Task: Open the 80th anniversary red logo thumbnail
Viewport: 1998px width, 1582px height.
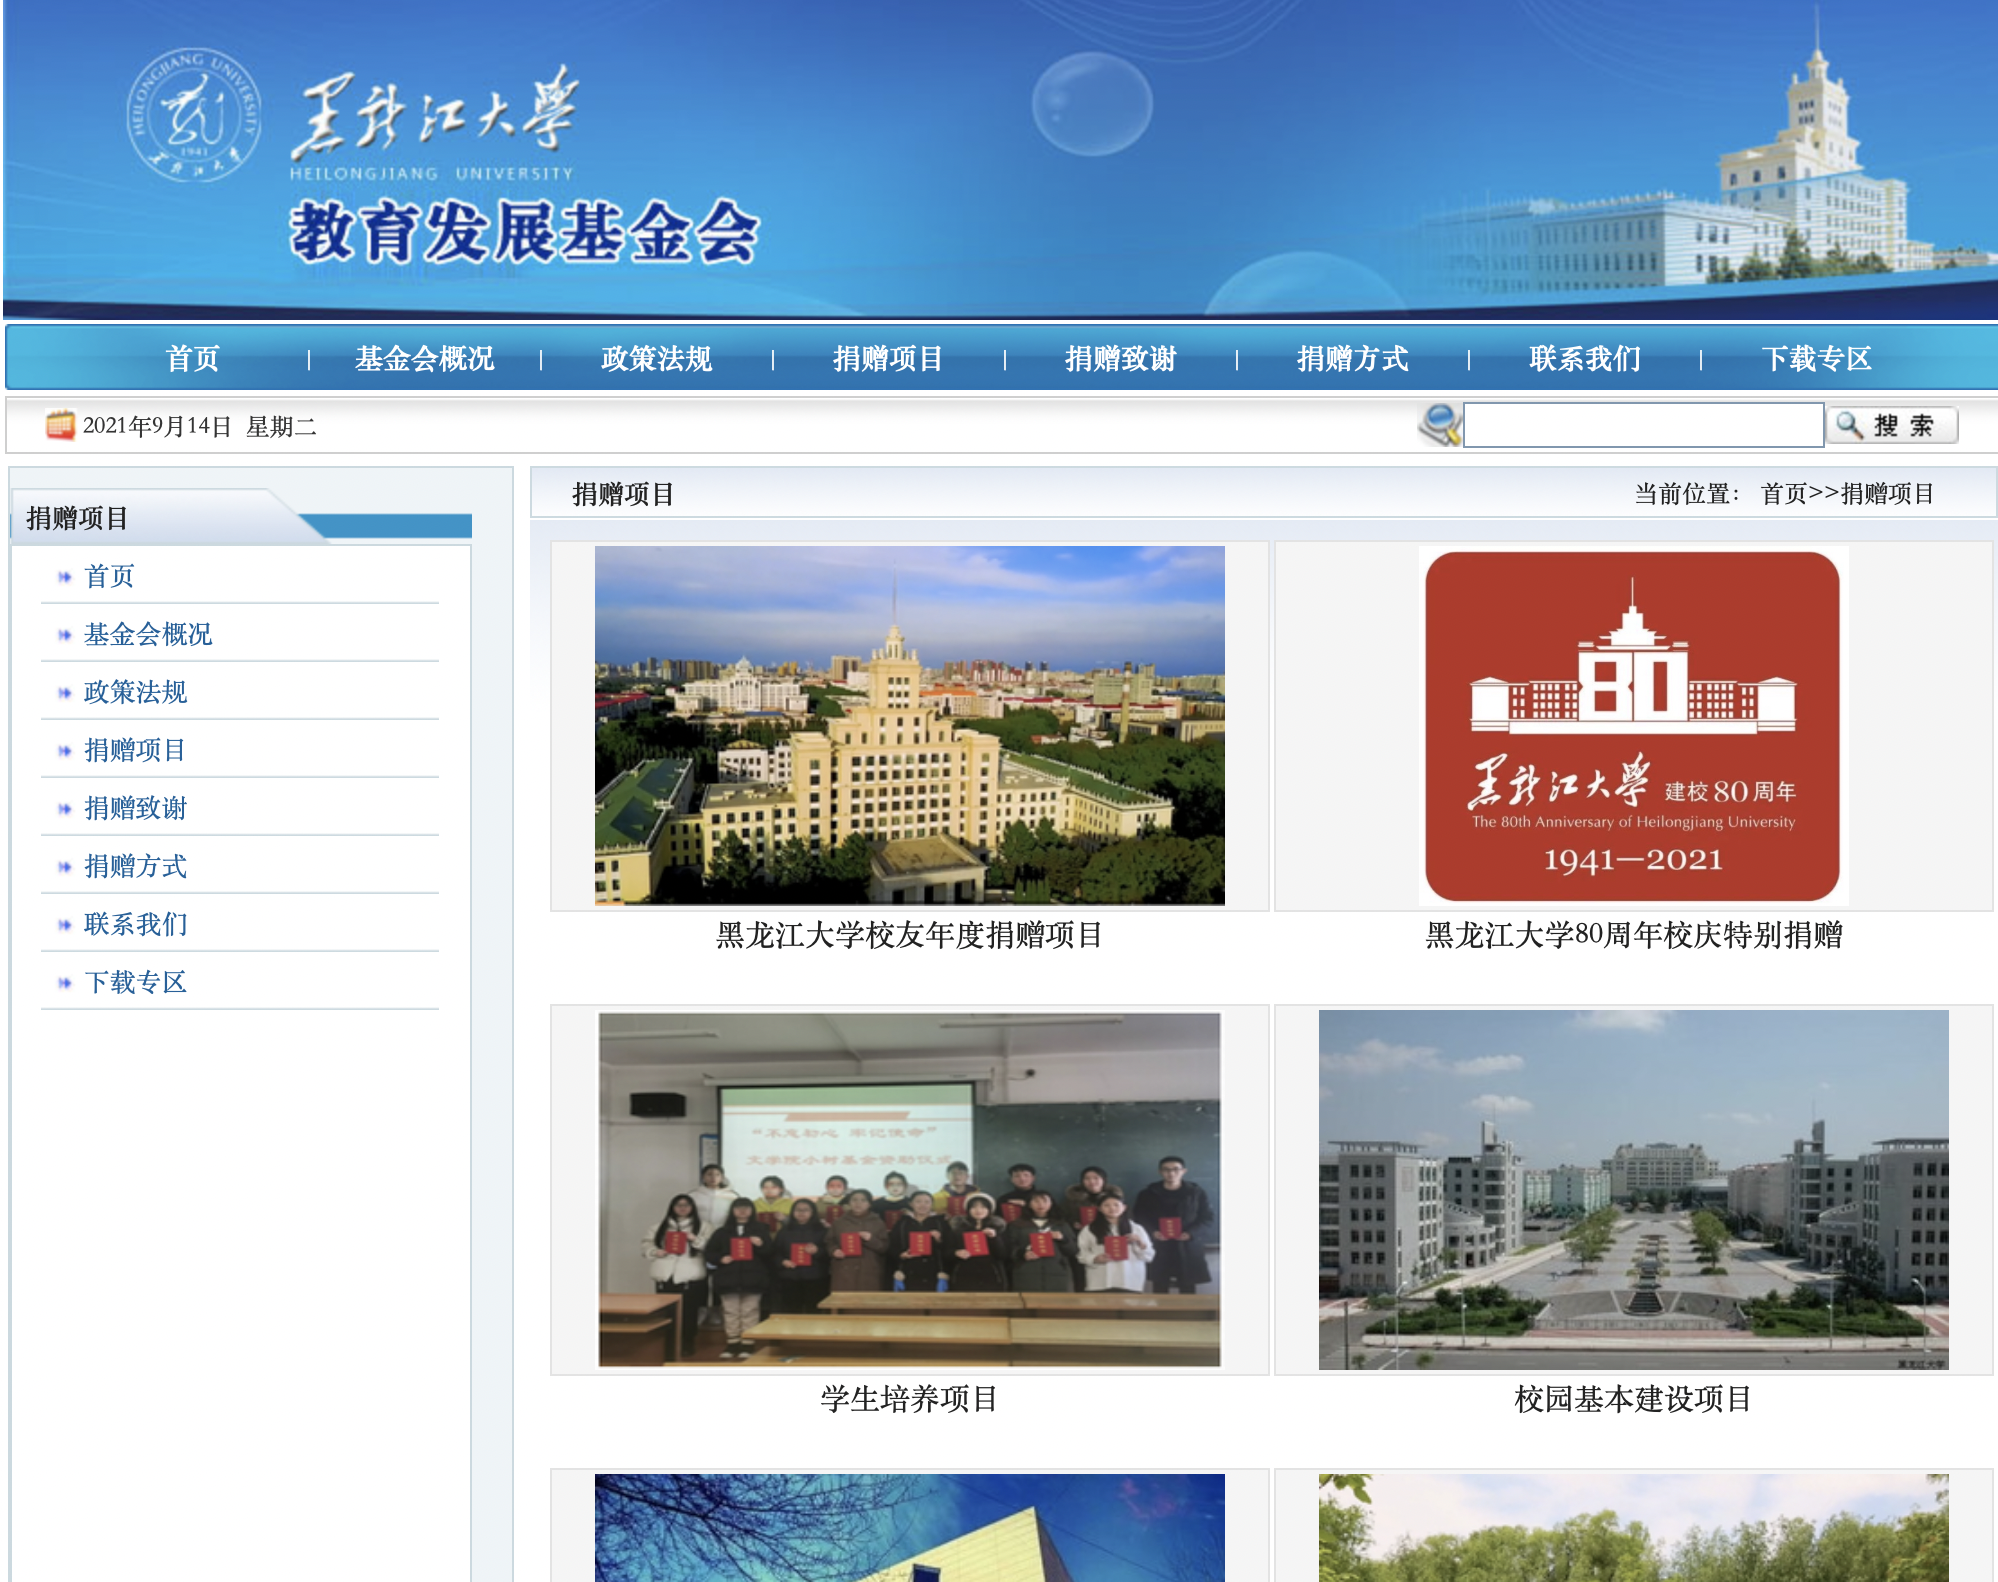Action: (1632, 726)
